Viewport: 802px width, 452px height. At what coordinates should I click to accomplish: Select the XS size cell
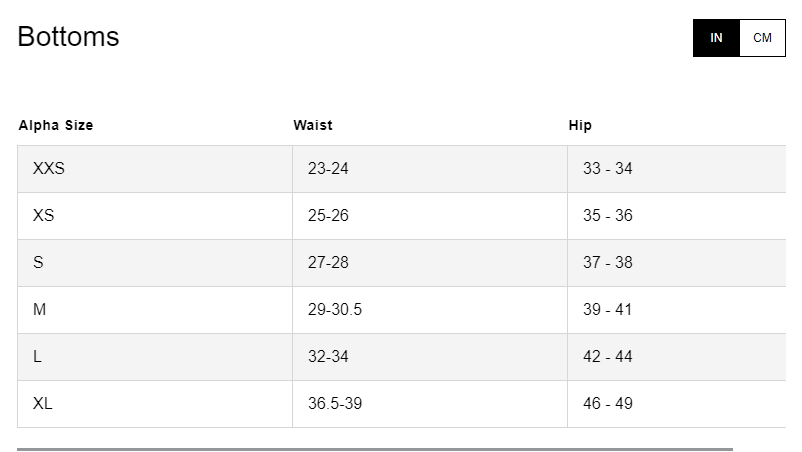coord(44,216)
